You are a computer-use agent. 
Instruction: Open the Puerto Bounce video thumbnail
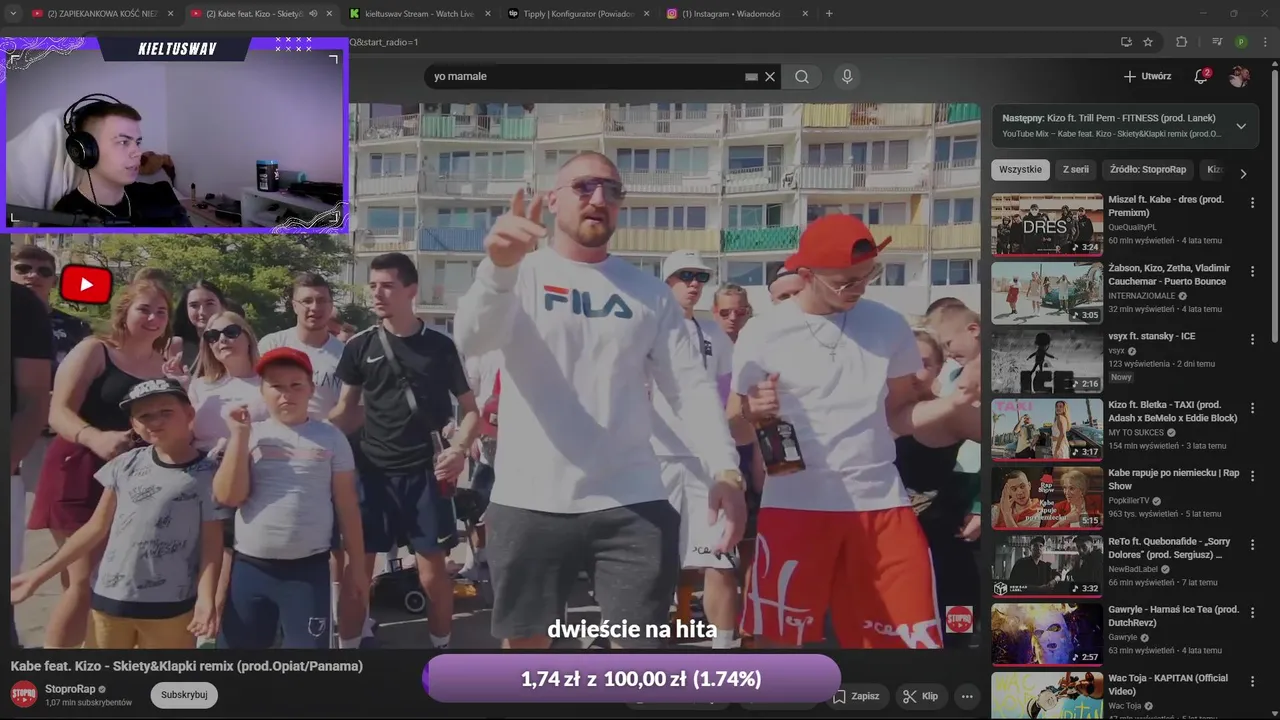[x=1047, y=293]
